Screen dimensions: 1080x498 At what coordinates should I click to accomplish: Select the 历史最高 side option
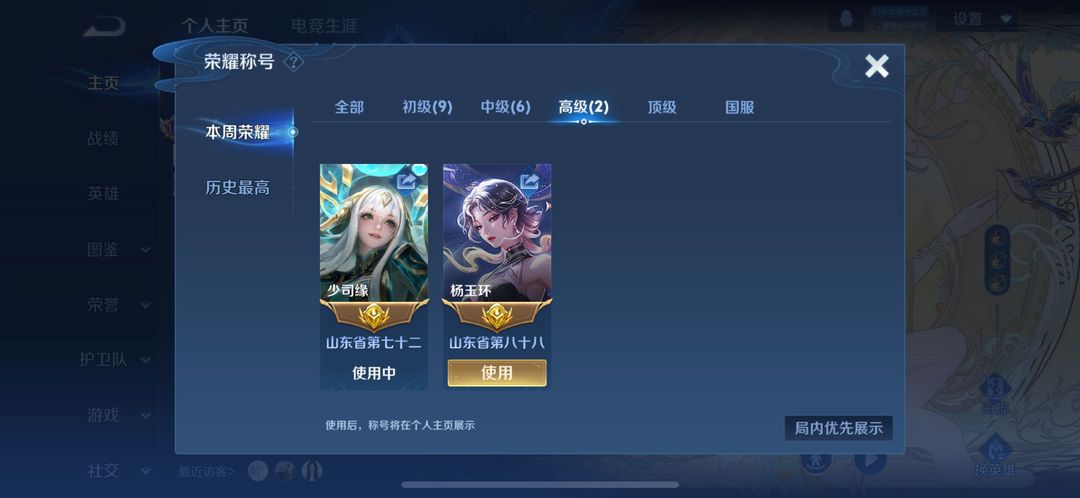tap(237, 187)
